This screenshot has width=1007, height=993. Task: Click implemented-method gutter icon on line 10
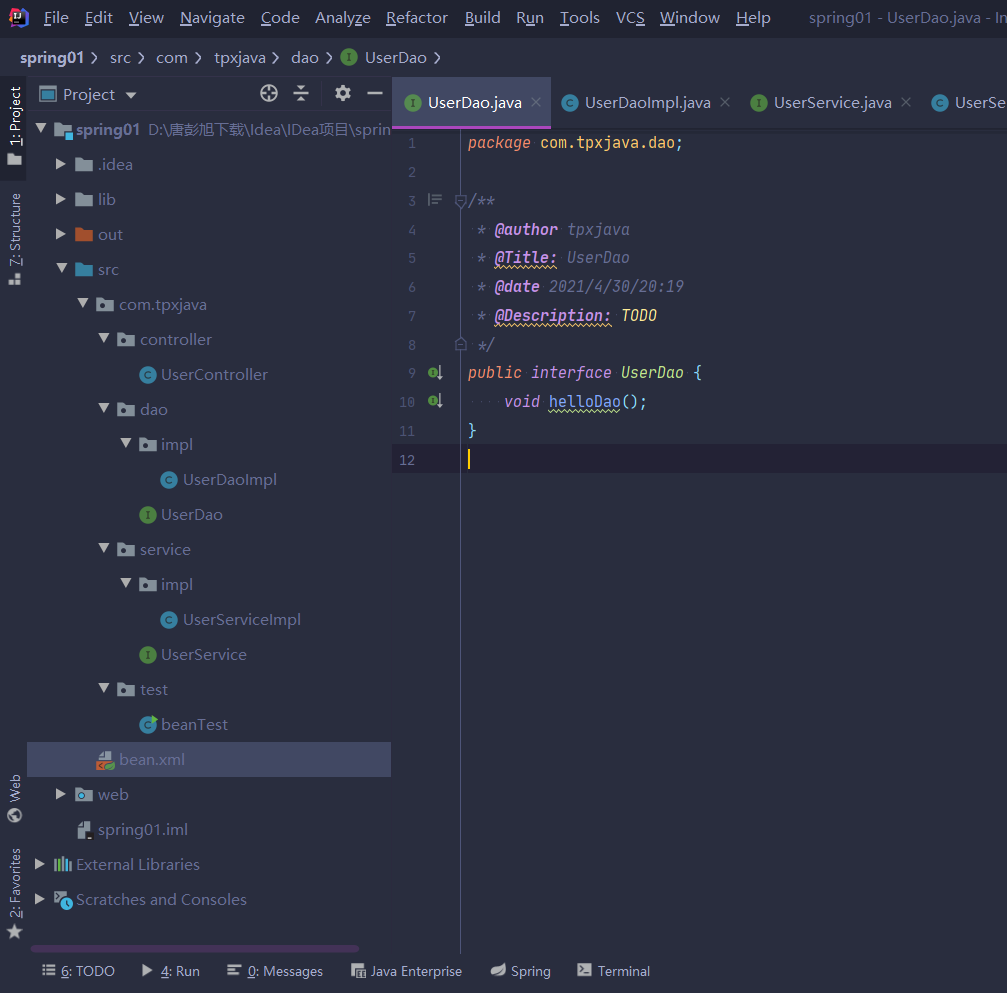click(x=435, y=401)
